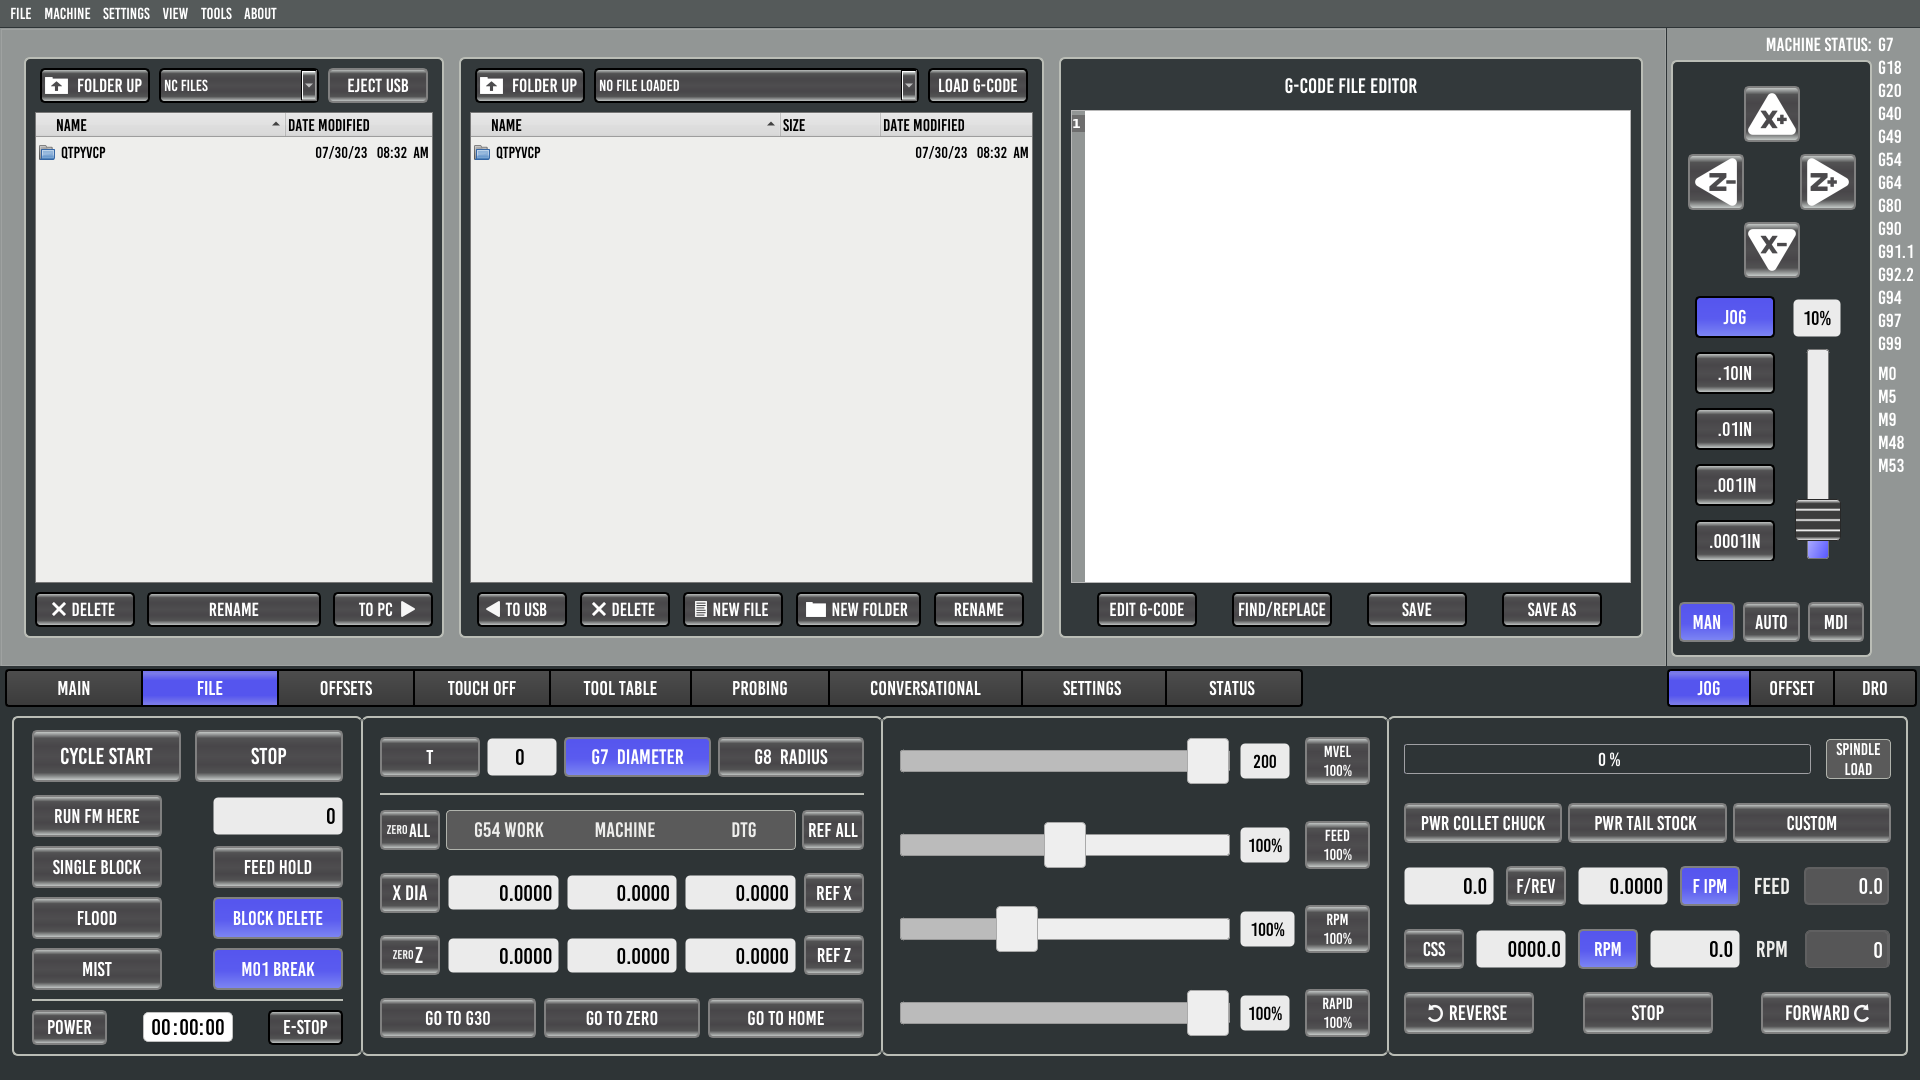Click the Load G-Code button
1920x1080 pixels.
pos(977,86)
